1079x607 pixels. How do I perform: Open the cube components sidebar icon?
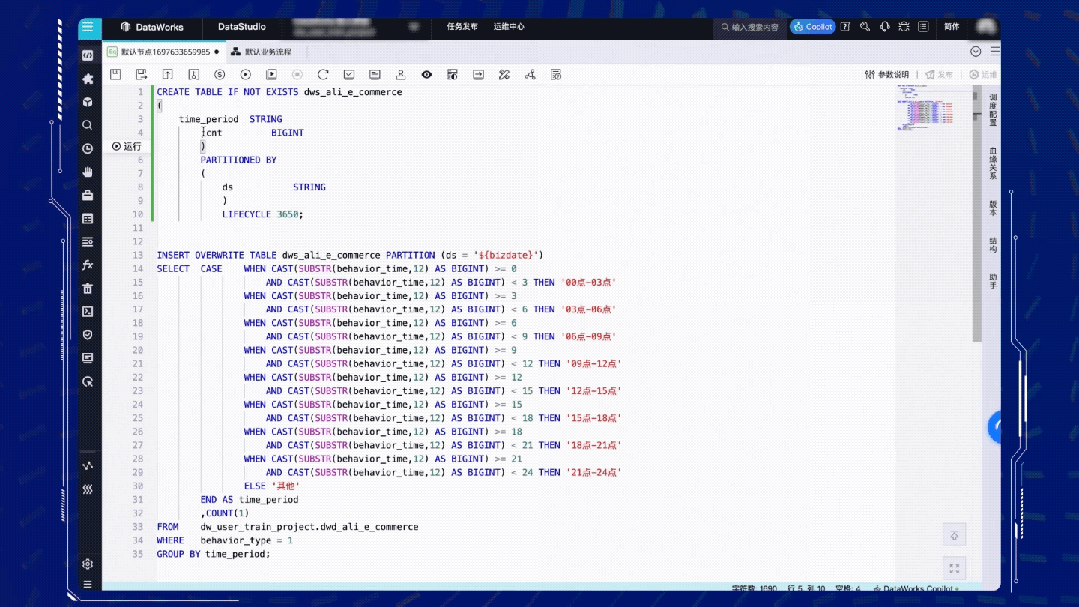coord(87,102)
